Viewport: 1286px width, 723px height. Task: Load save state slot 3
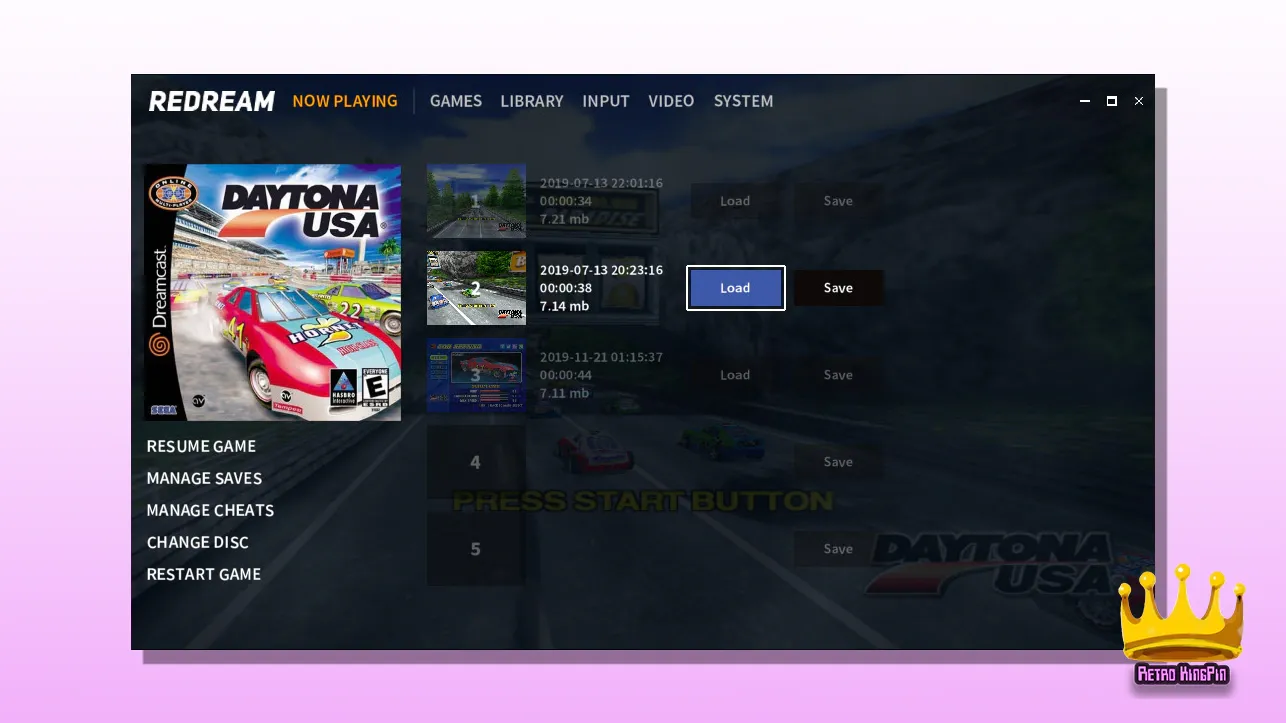click(735, 375)
